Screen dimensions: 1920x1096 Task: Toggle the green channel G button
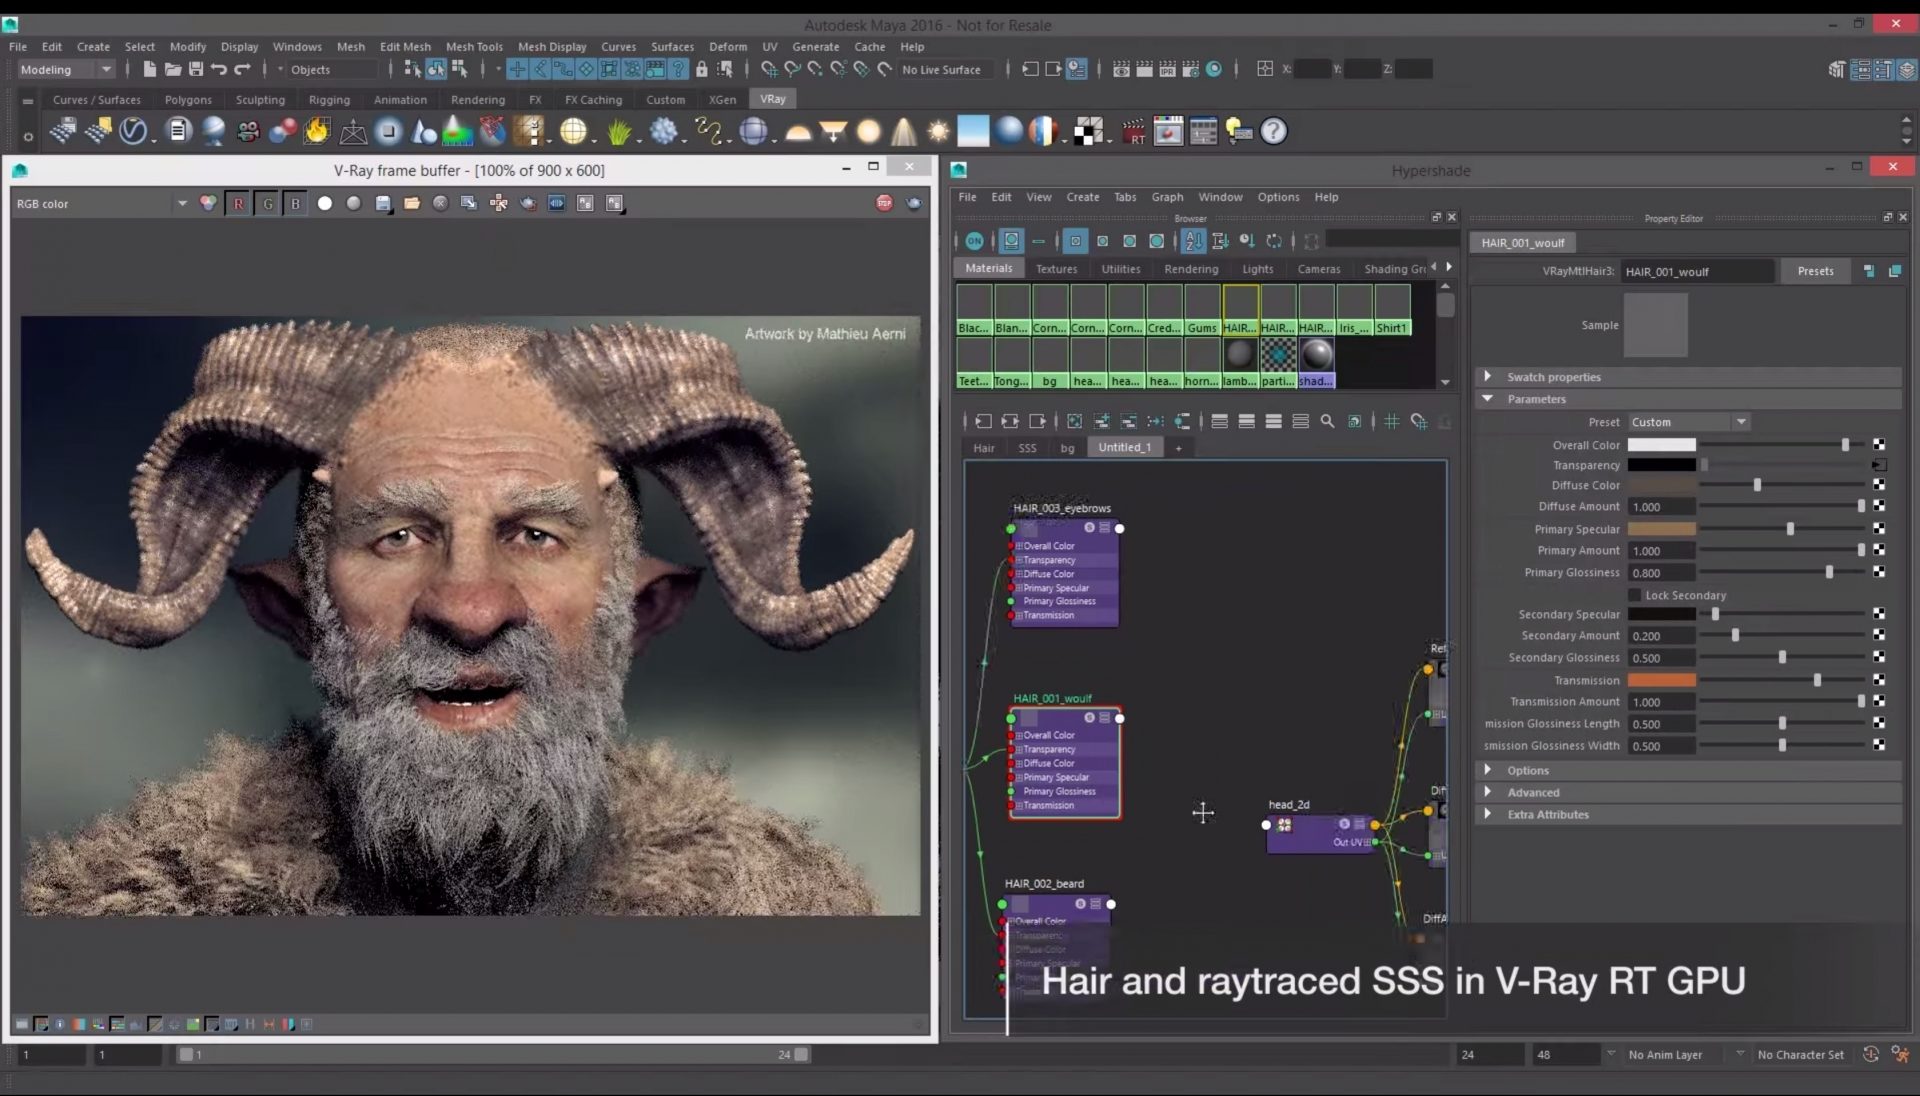267,203
